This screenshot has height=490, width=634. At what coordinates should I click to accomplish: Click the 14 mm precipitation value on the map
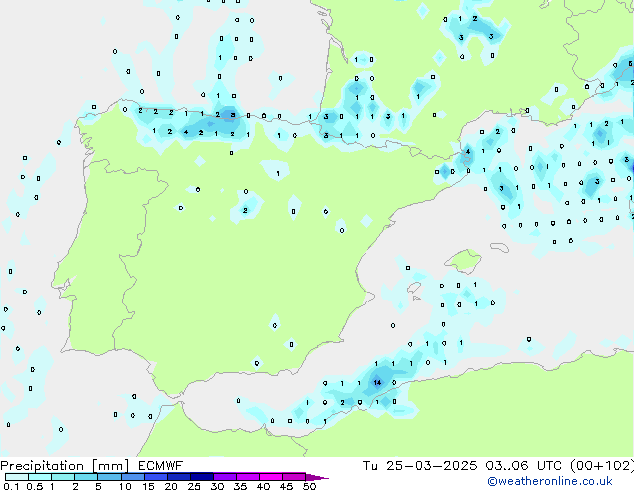tap(377, 382)
